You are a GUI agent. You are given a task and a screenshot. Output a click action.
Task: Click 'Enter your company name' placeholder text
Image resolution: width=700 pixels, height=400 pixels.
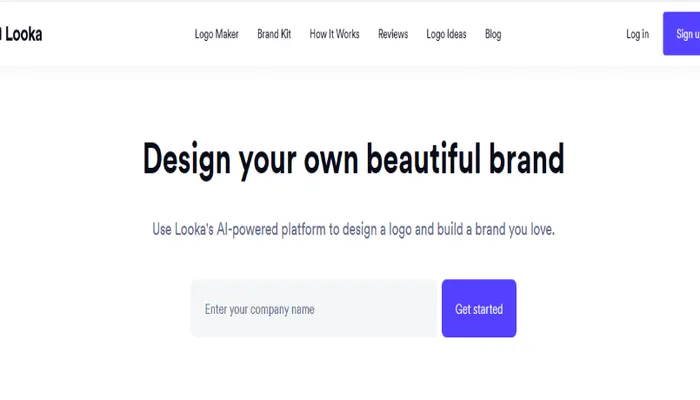click(x=260, y=310)
